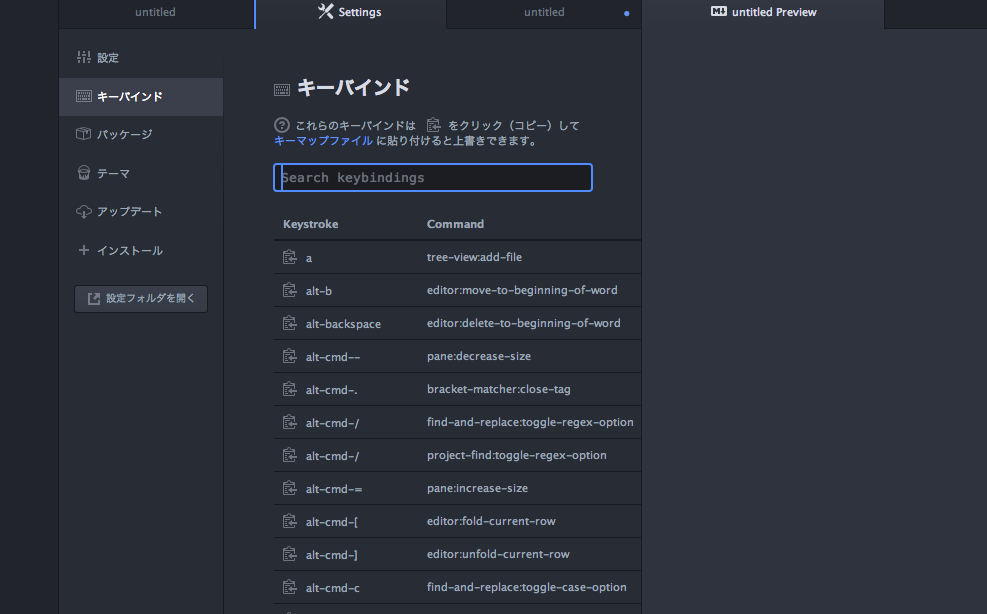Viewport: 987px width, 614px height.
Task: Copy the alt-backspace keybinding to clipboard
Action: (288, 323)
